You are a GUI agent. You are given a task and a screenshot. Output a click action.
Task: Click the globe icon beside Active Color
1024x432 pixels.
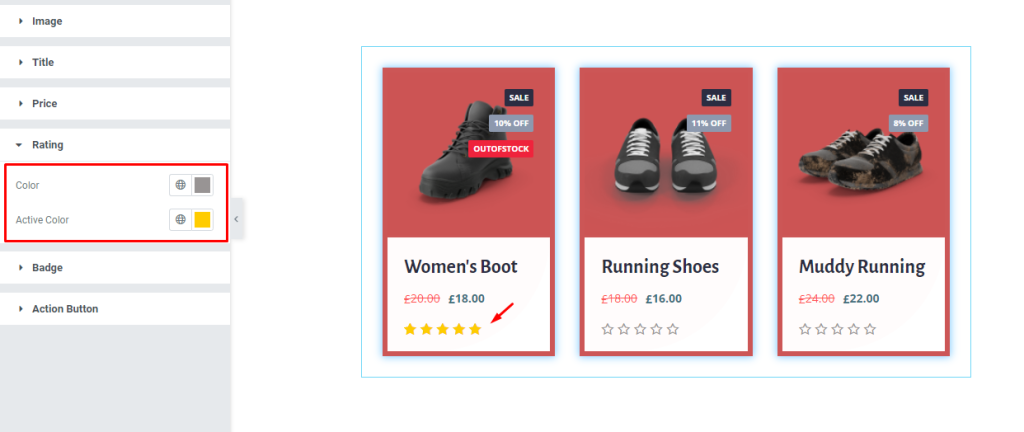tap(180, 220)
